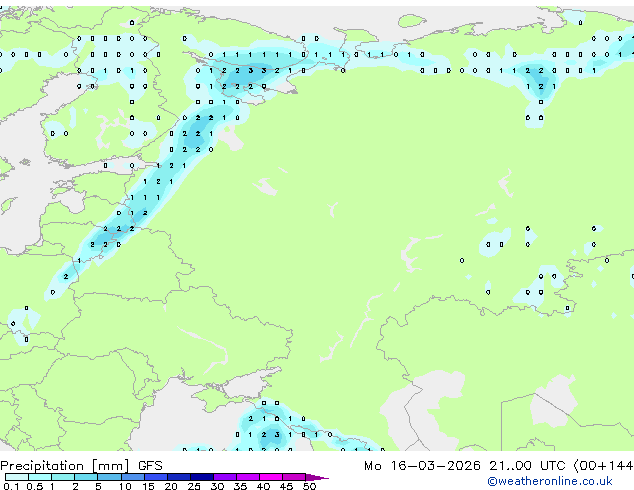Click the 'UTC' timezone label

click(x=552, y=466)
